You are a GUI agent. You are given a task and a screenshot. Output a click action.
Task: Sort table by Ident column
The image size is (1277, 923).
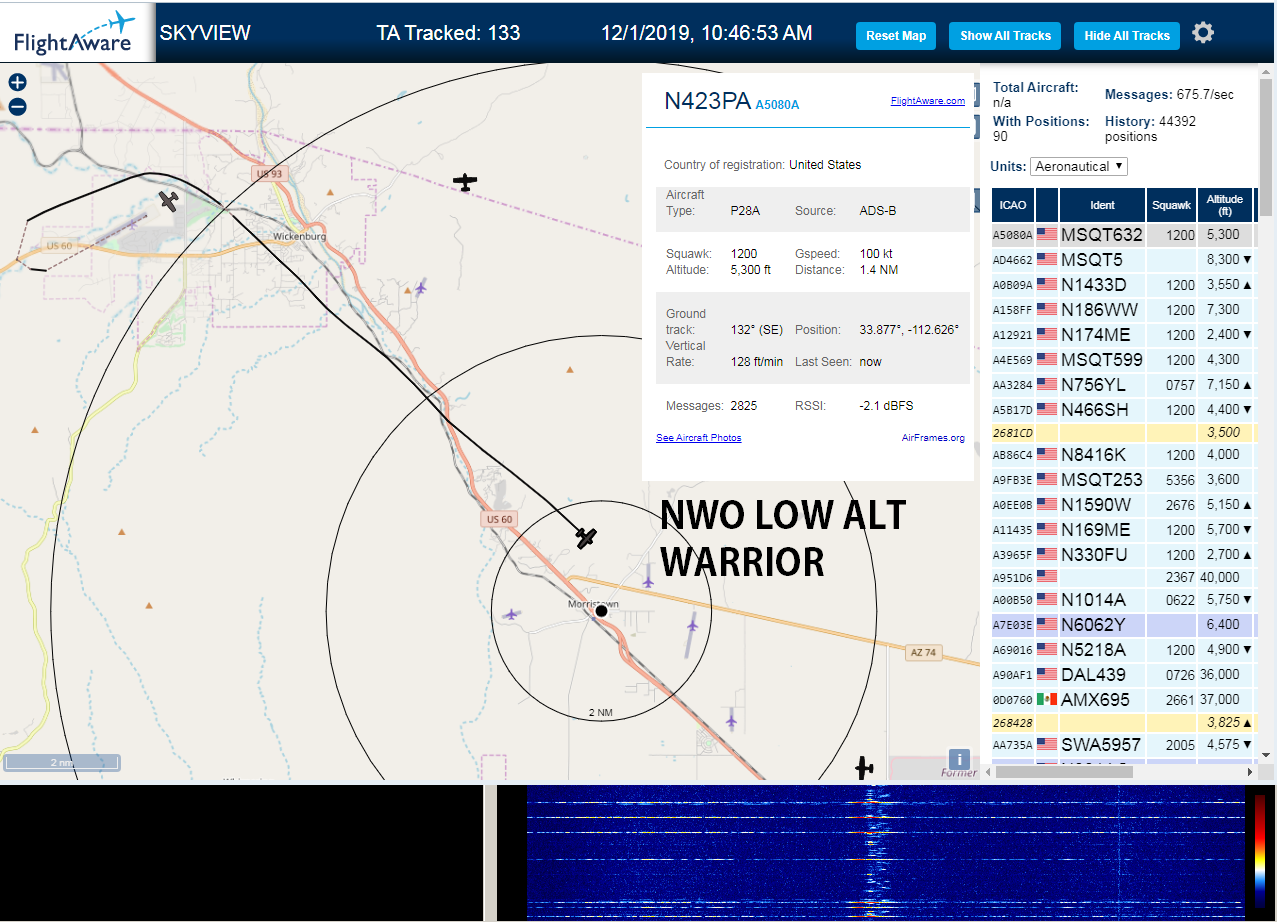tap(1102, 205)
